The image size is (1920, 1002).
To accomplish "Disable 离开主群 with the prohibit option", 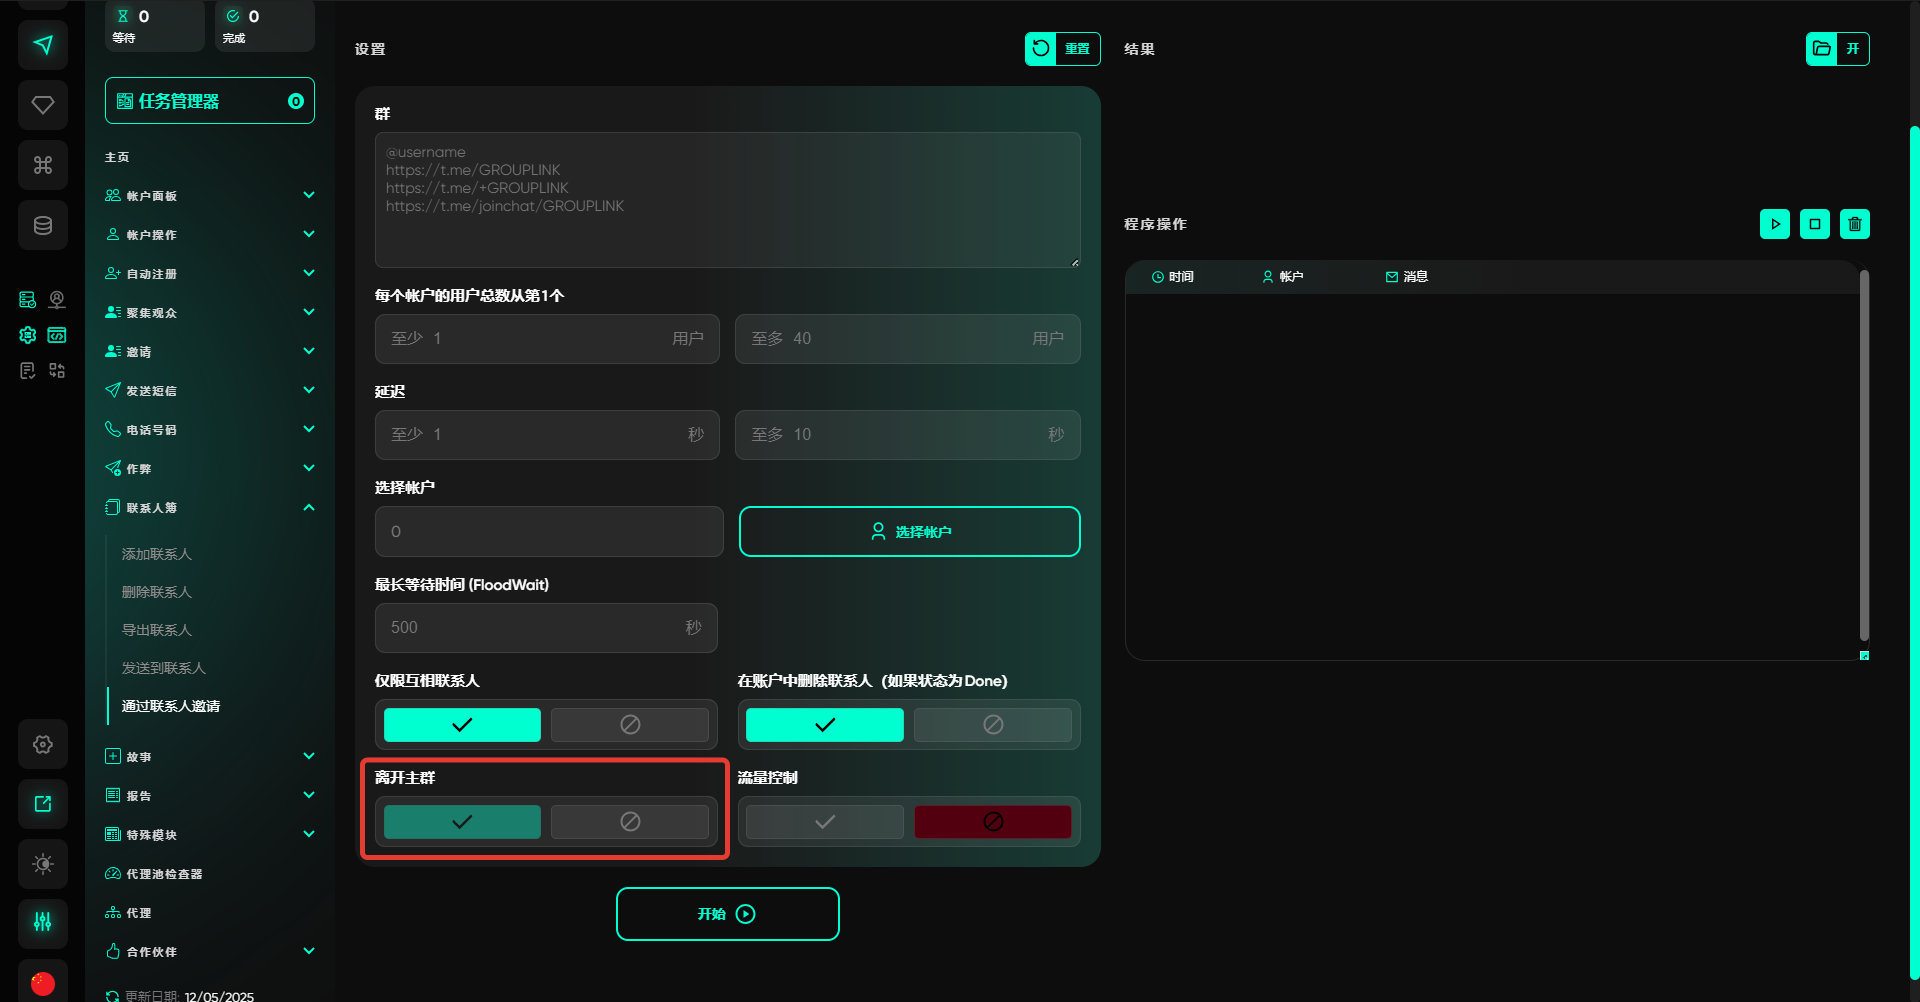I will tap(630, 822).
